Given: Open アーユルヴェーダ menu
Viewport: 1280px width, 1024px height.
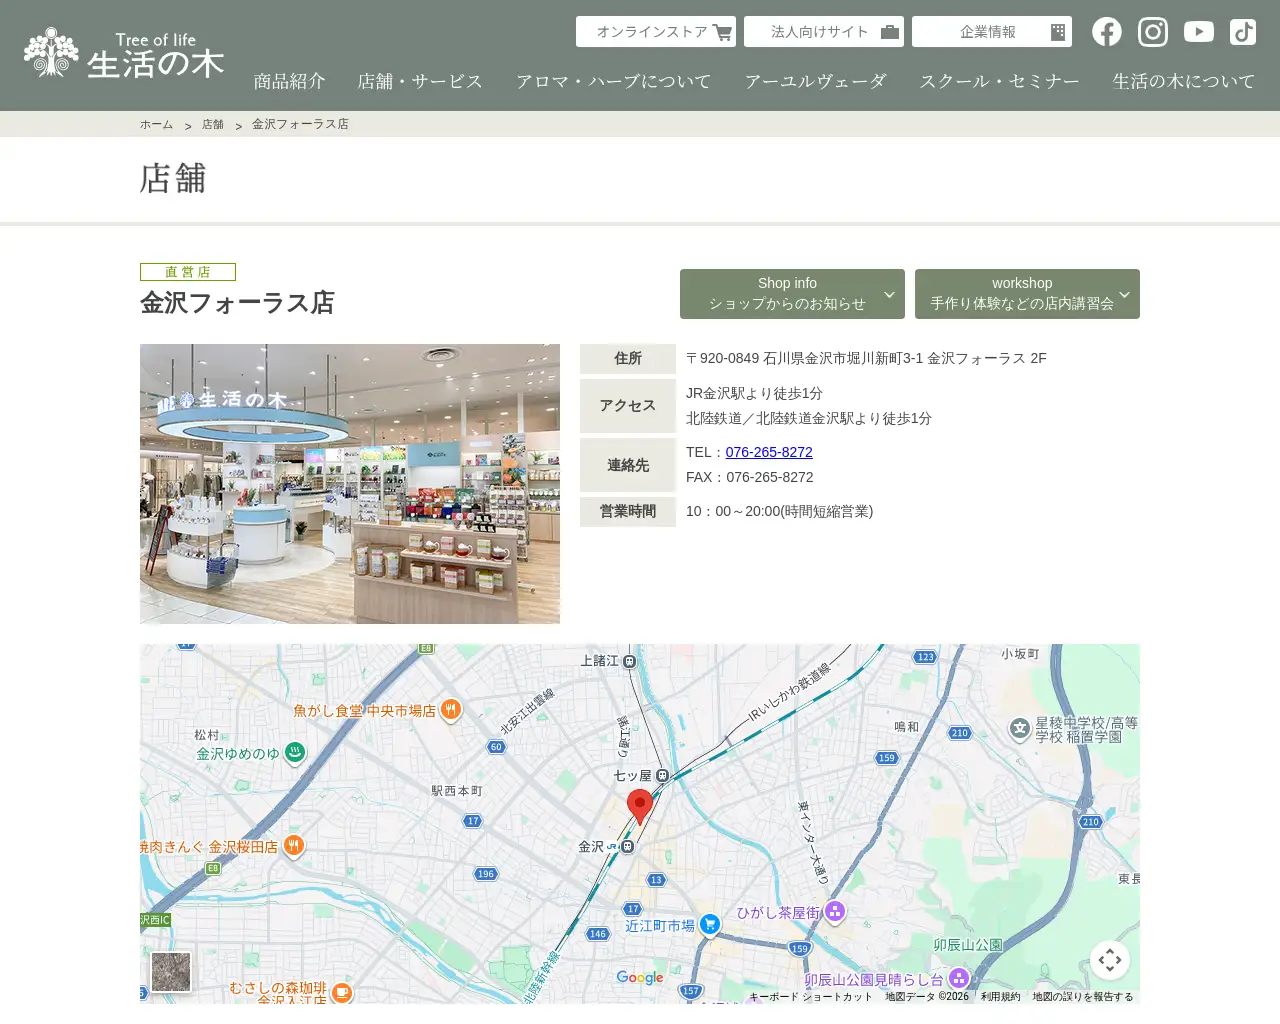Looking at the screenshot, I should pos(816,81).
